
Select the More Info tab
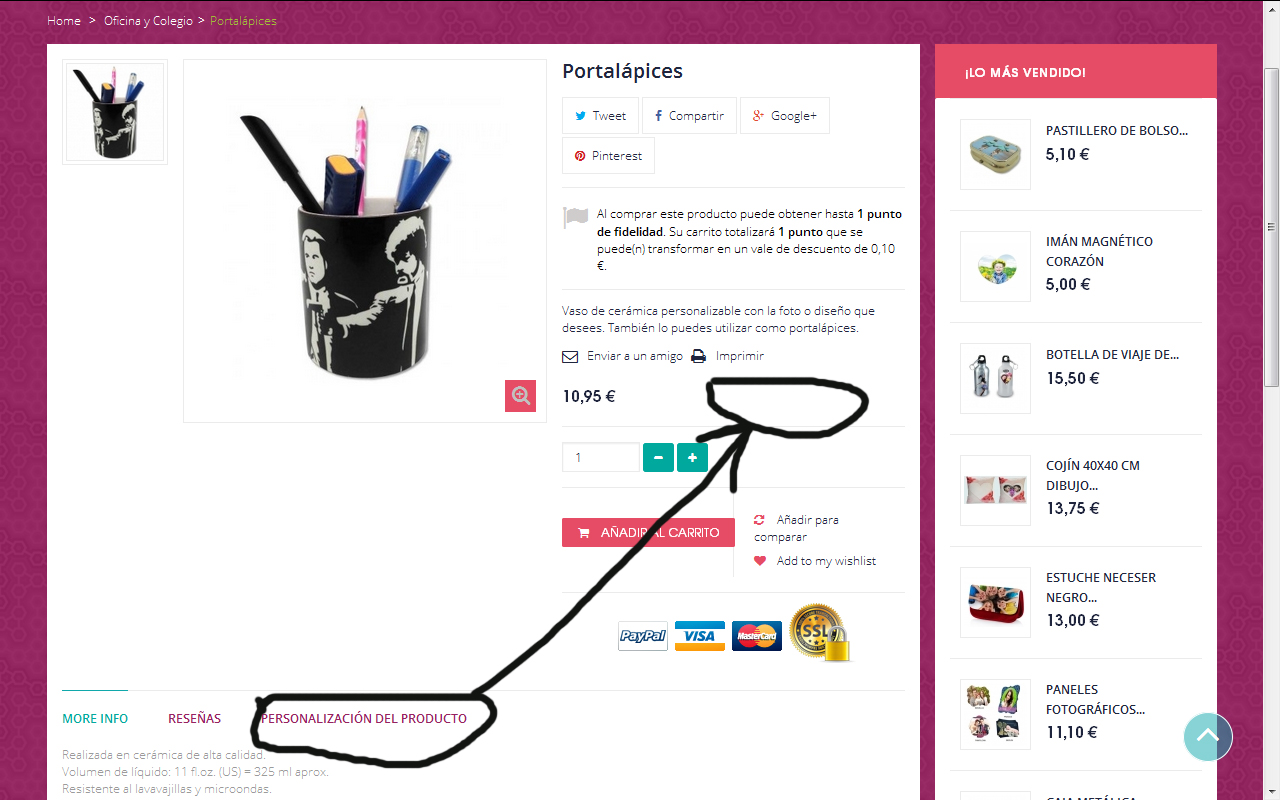95,719
